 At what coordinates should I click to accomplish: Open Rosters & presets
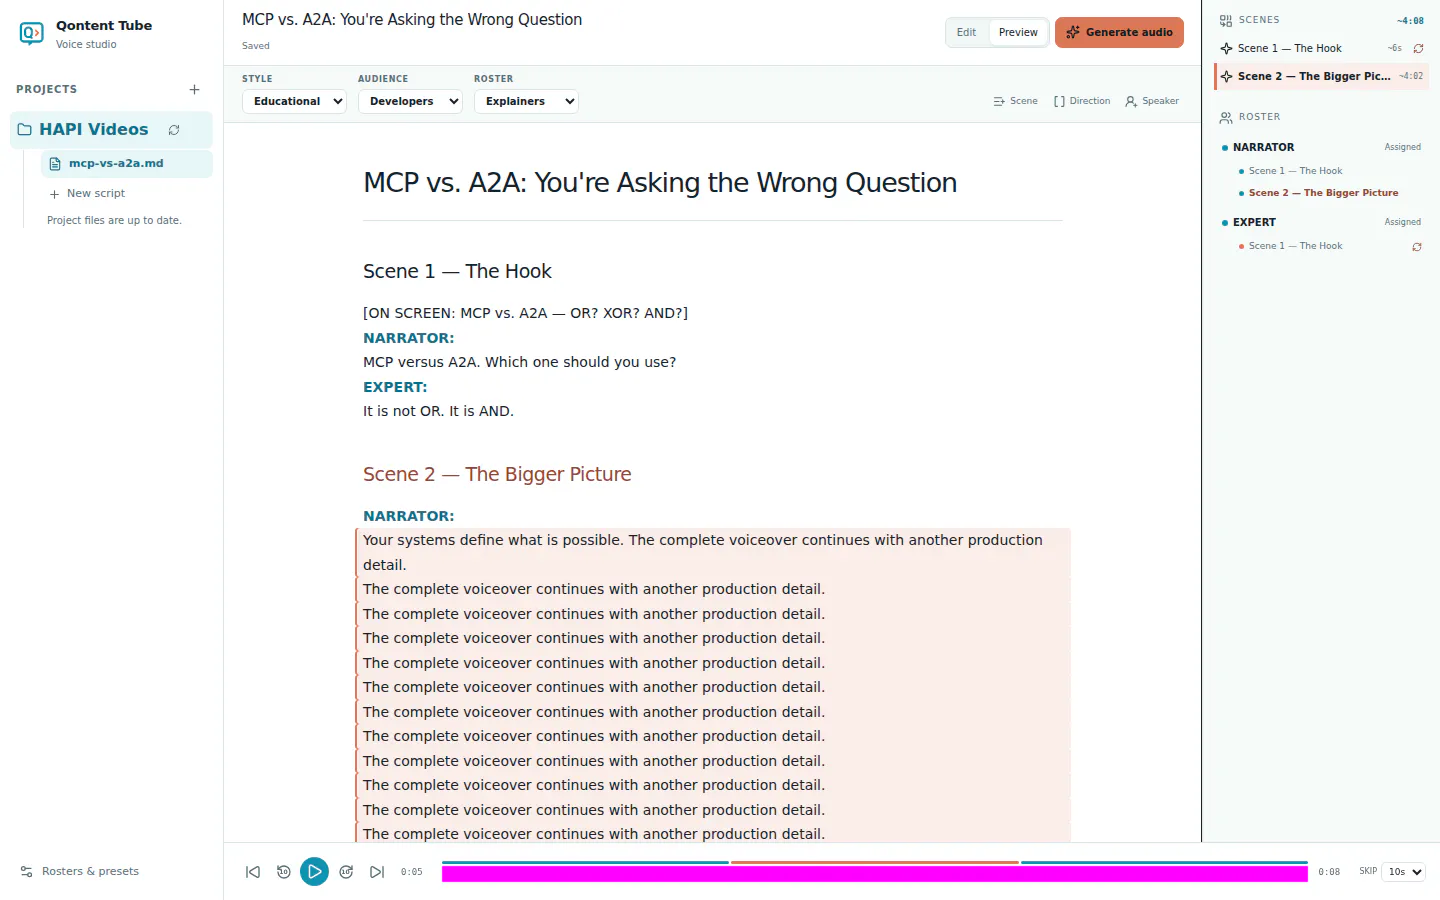[x=80, y=872]
